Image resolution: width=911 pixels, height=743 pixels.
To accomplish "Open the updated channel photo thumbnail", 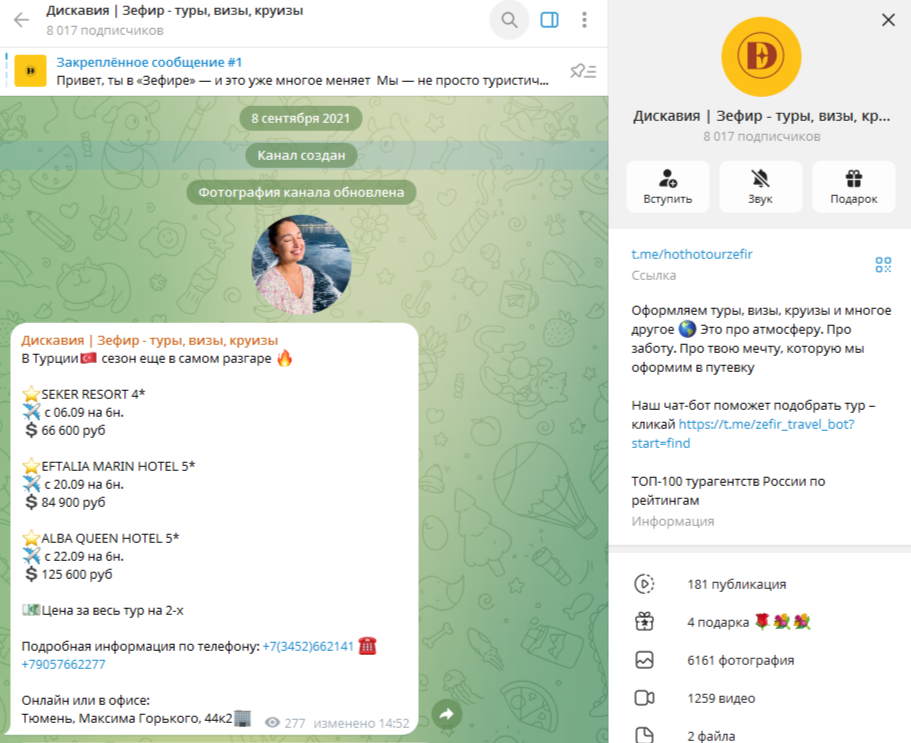I will pos(302,264).
